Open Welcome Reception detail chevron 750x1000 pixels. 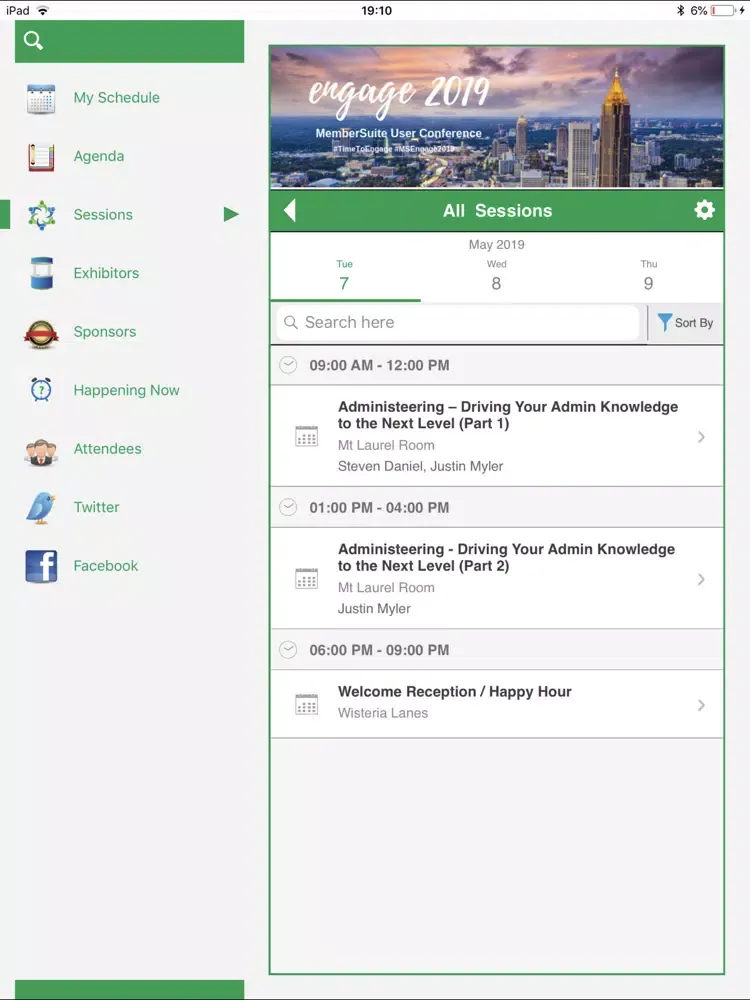click(x=701, y=705)
